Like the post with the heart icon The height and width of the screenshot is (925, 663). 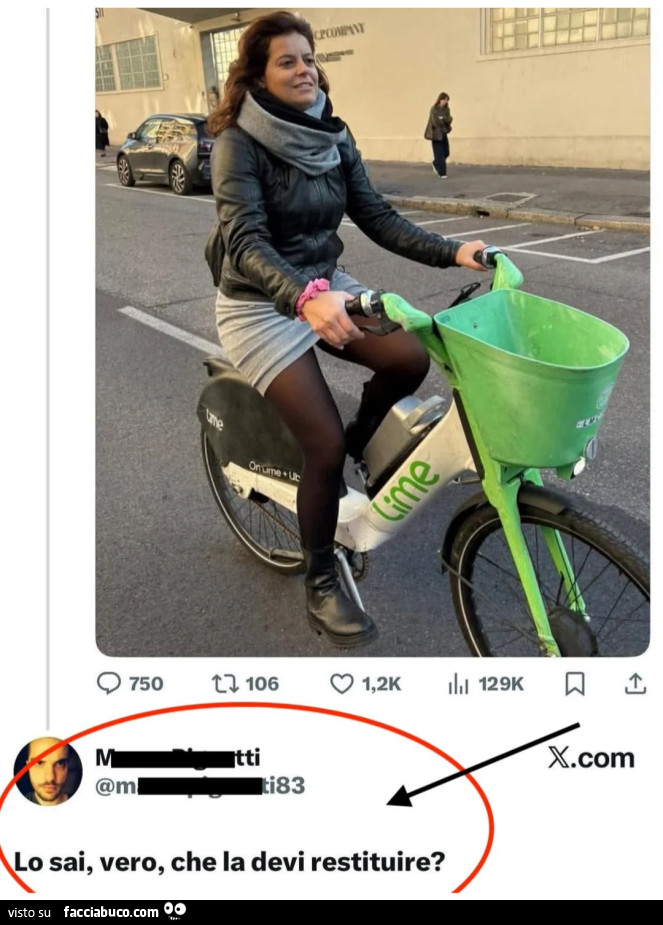pos(342,683)
